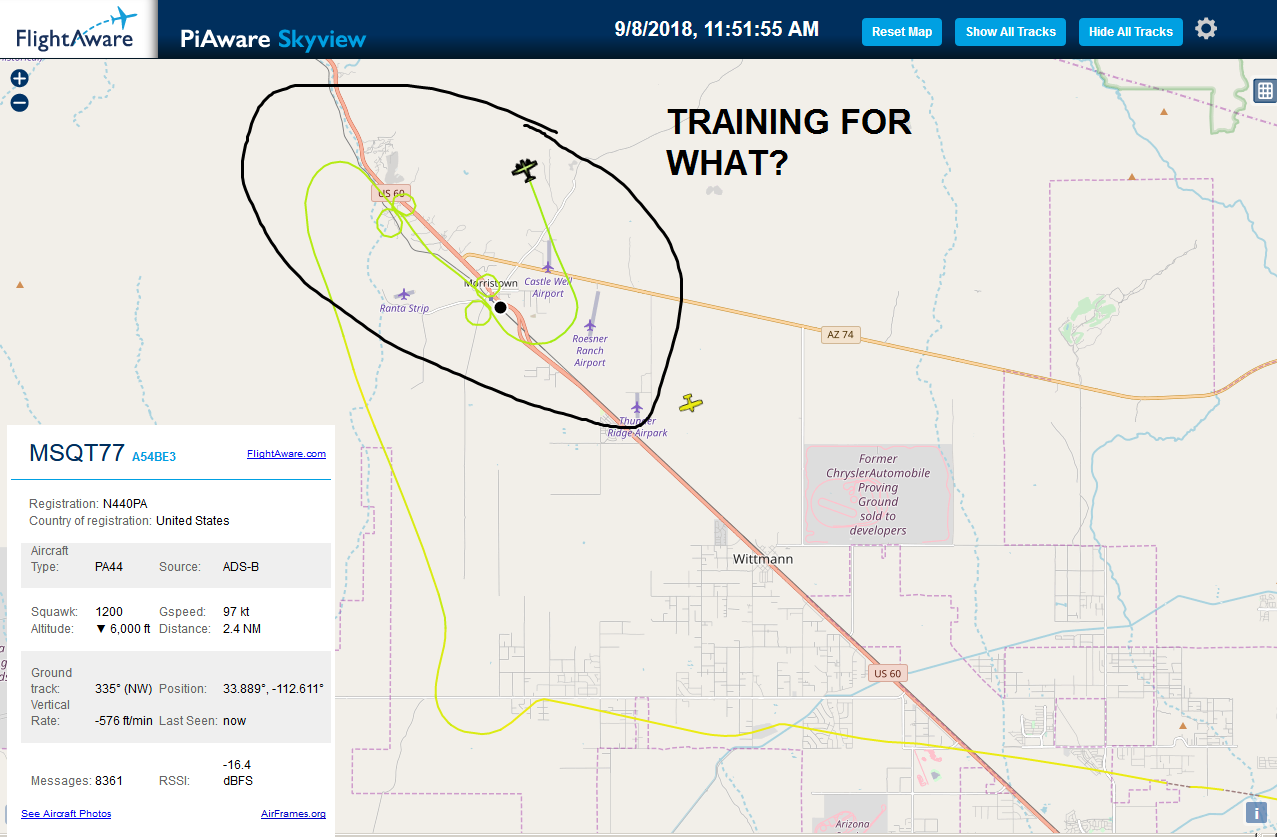
Task: Click the Thunder Ridge Airpark marker
Action: coord(636,407)
